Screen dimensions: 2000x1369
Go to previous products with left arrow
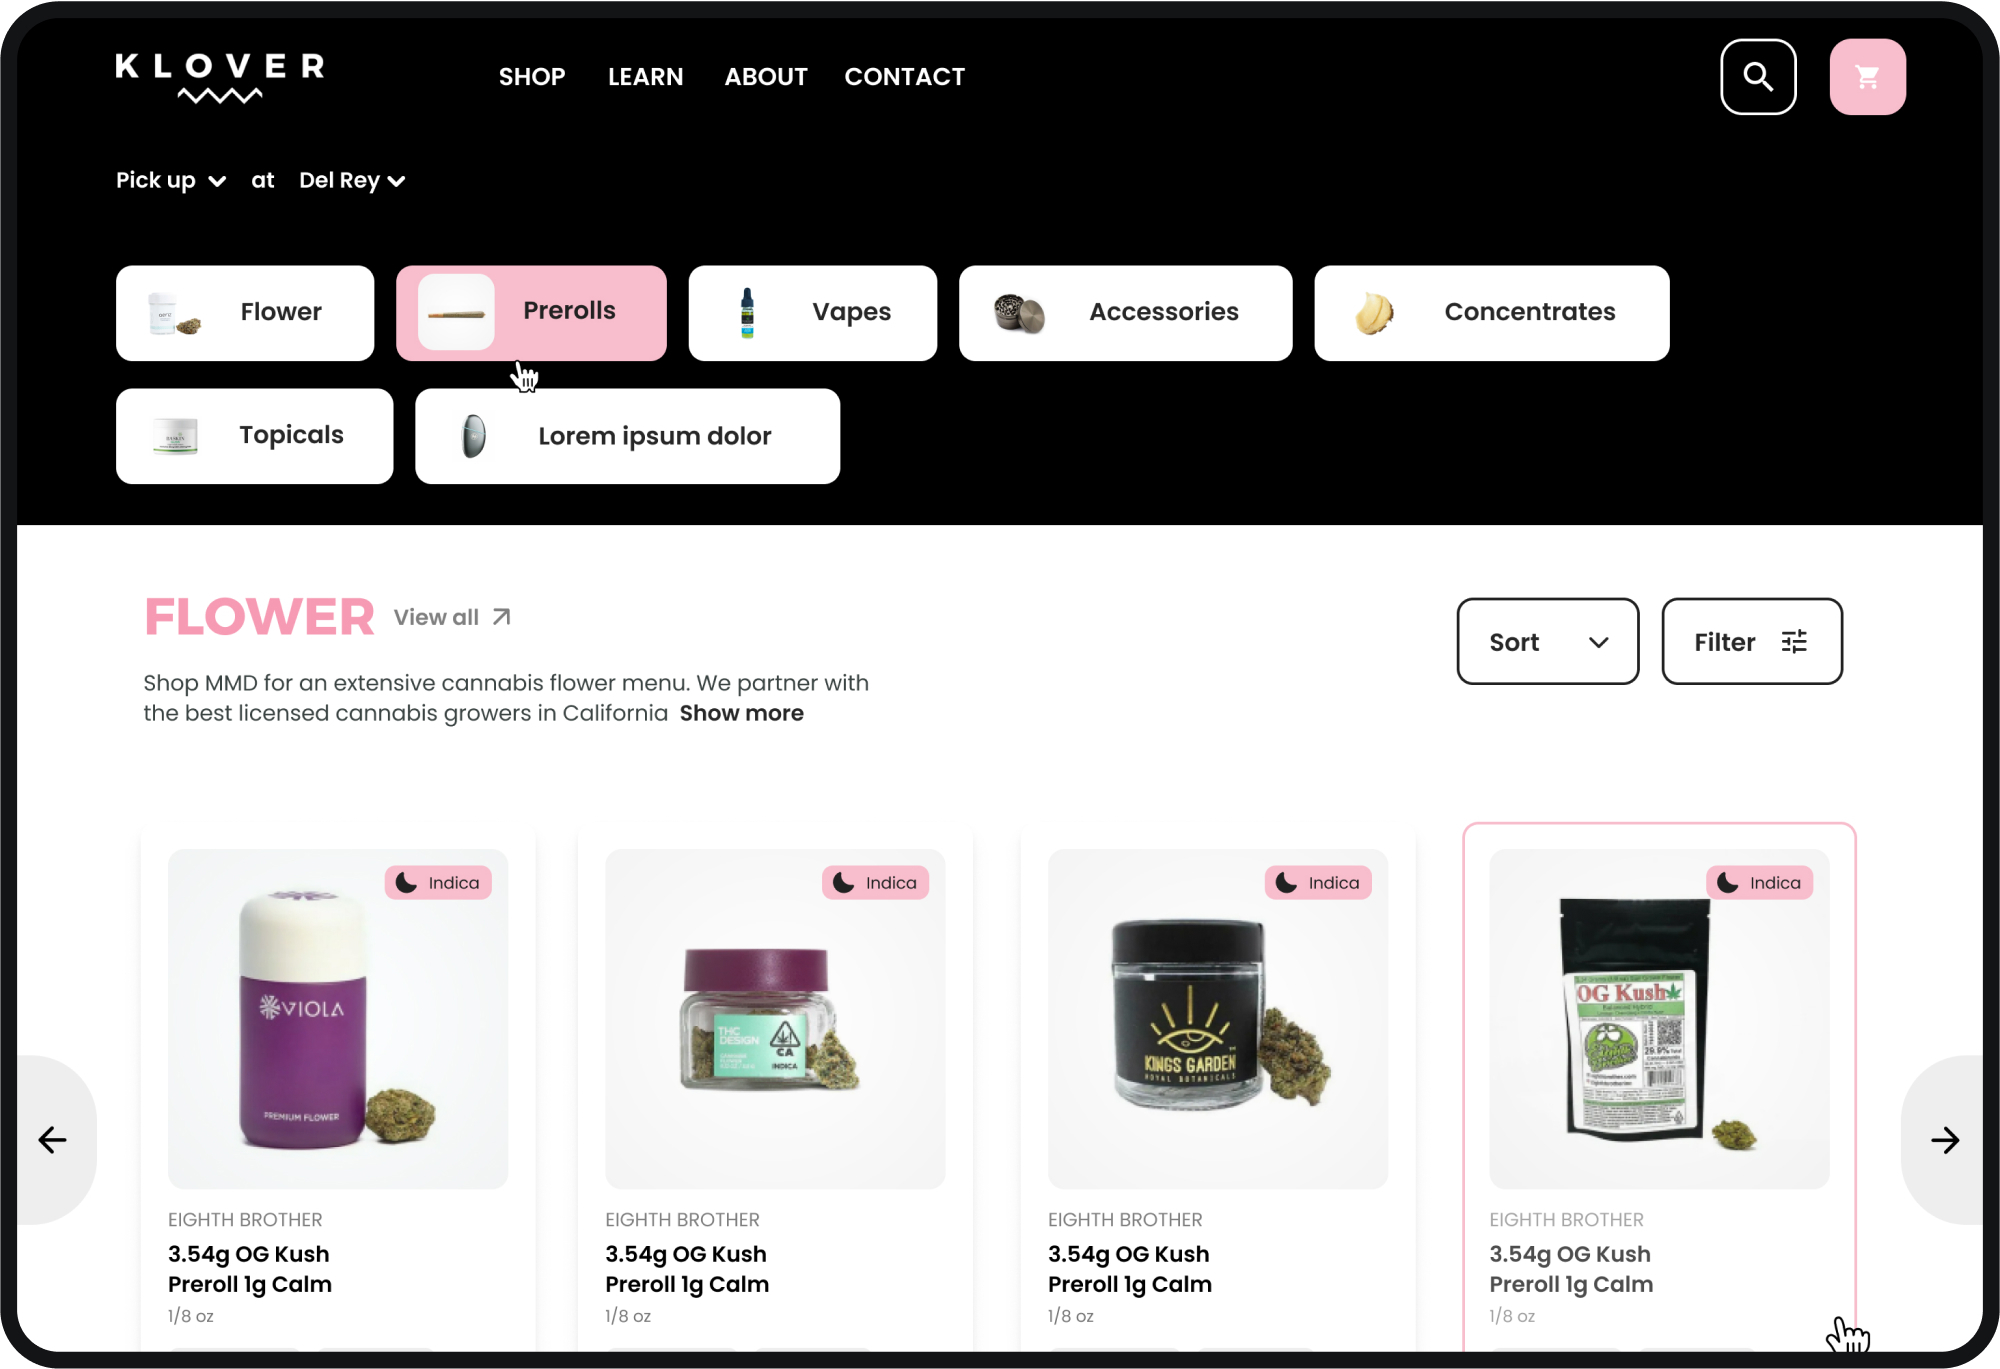[x=52, y=1140]
